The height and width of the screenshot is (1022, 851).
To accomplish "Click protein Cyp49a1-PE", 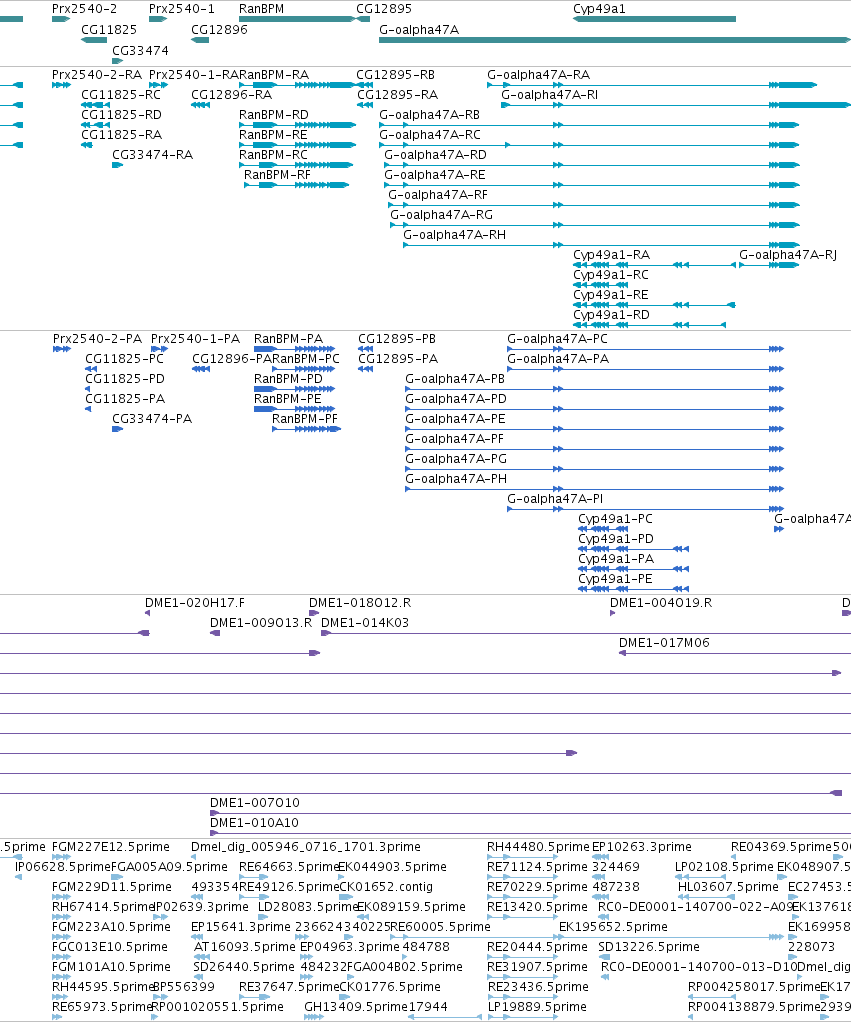I will [x=615, y=579].
